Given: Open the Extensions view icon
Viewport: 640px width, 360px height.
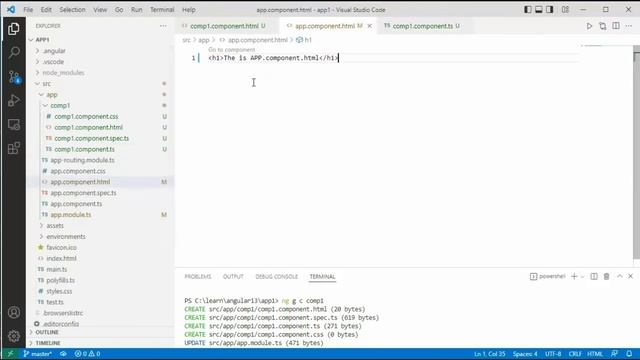Looking at the screenshot, I should click(13, 148).
